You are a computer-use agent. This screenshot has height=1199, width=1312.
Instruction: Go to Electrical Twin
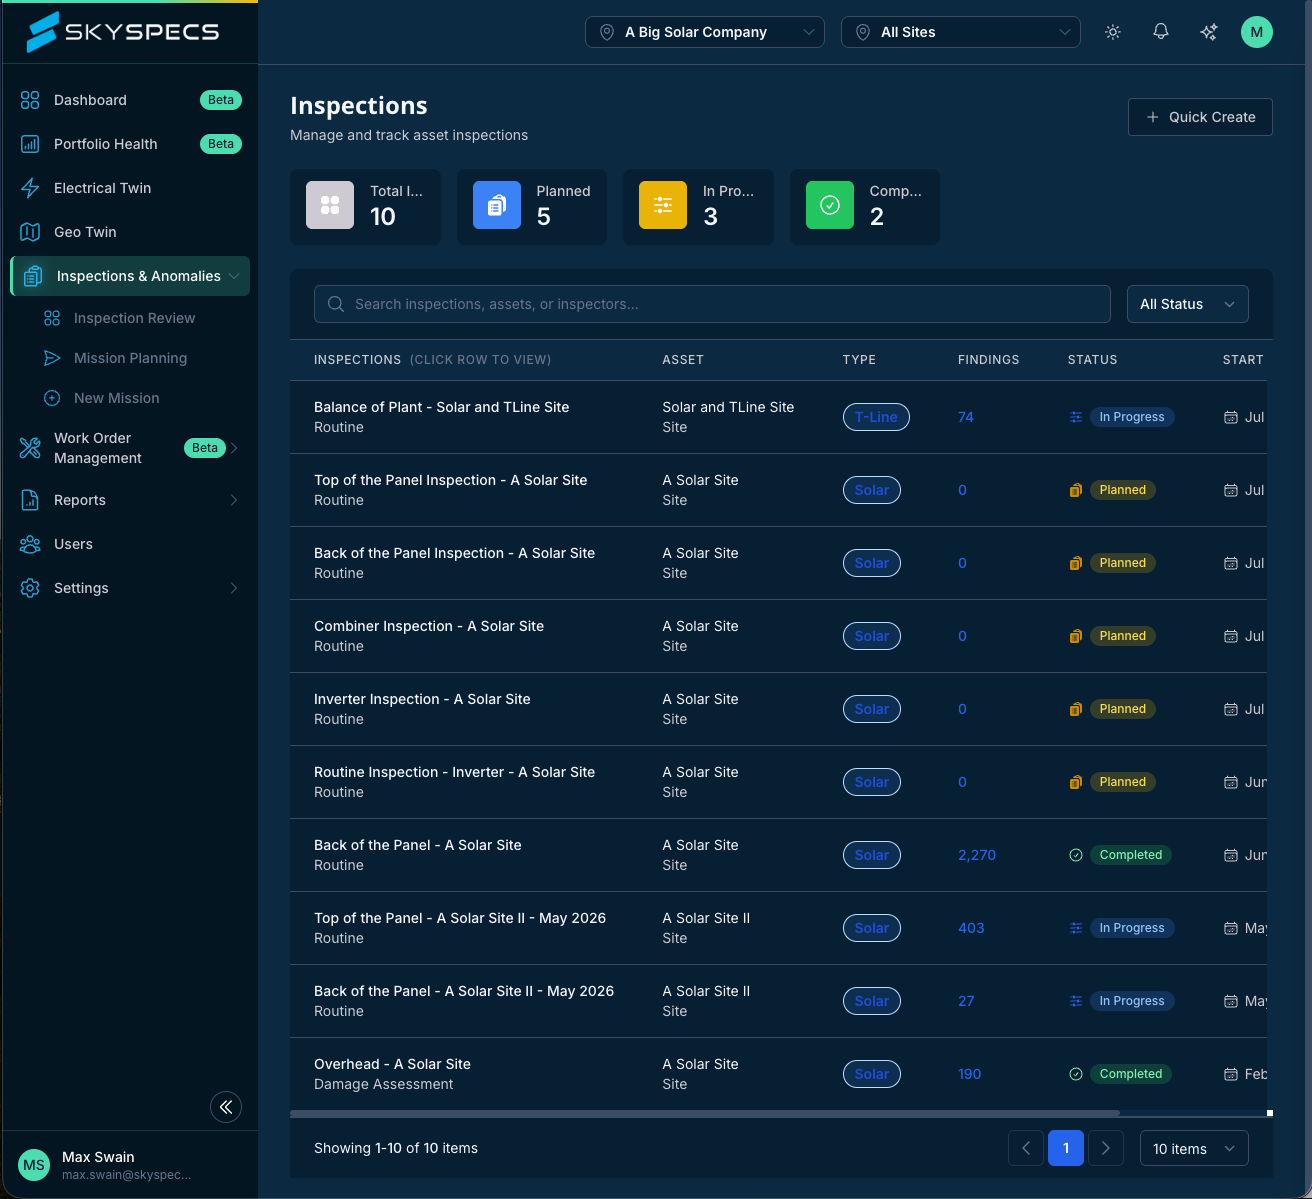(130, 188)
